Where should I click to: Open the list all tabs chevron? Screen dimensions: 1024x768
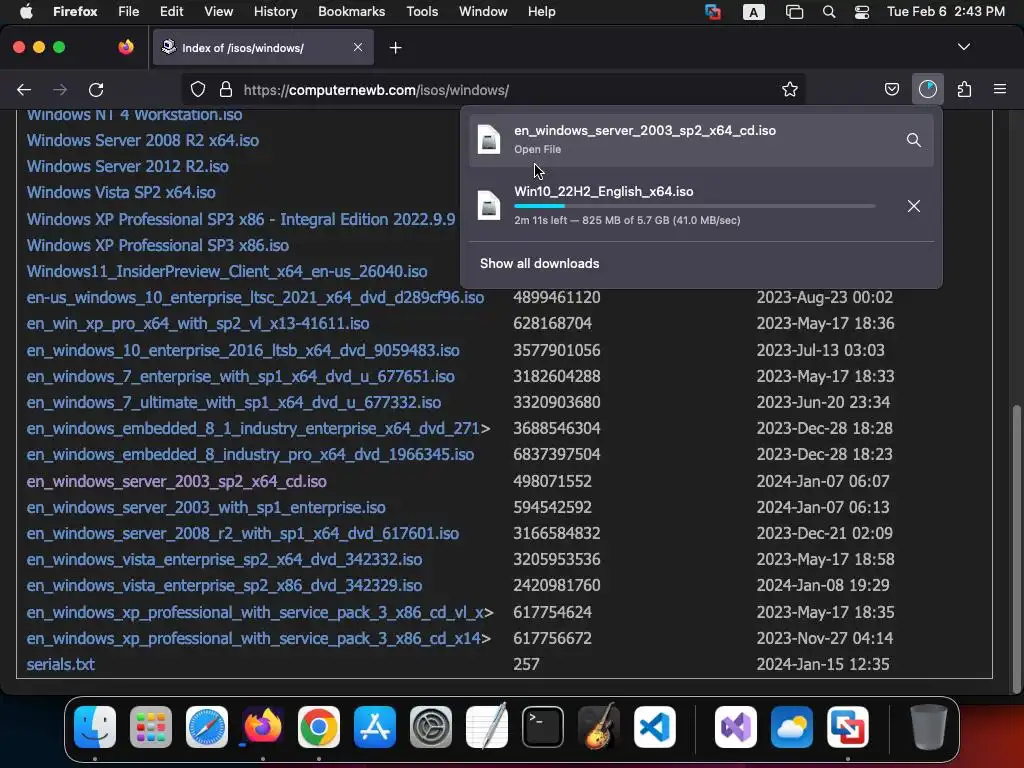964,47
